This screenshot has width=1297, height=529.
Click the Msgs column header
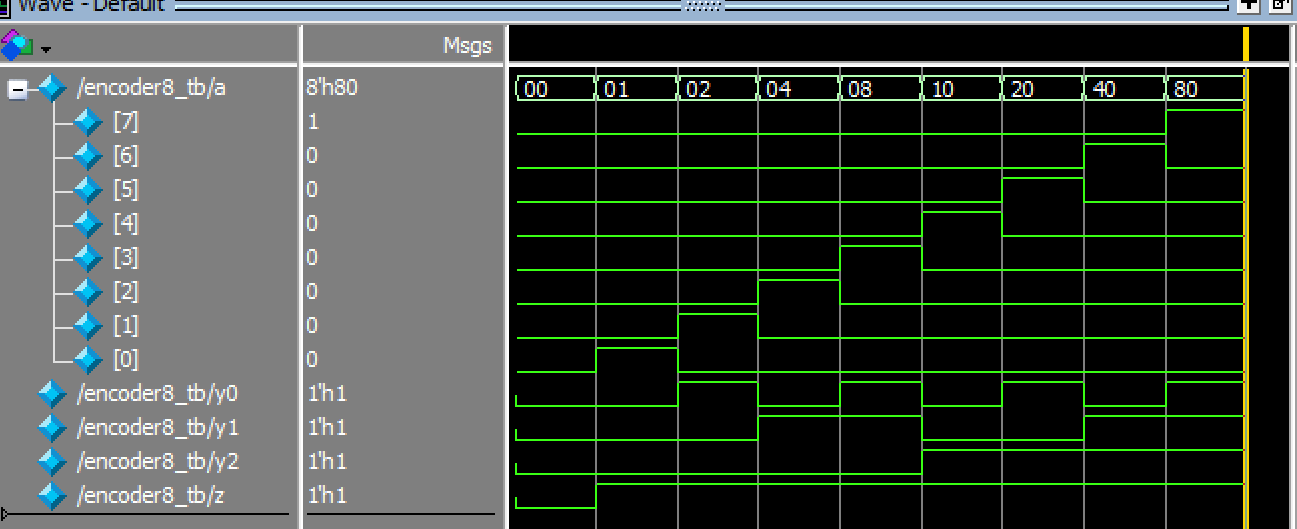click(x=467, y=46)
